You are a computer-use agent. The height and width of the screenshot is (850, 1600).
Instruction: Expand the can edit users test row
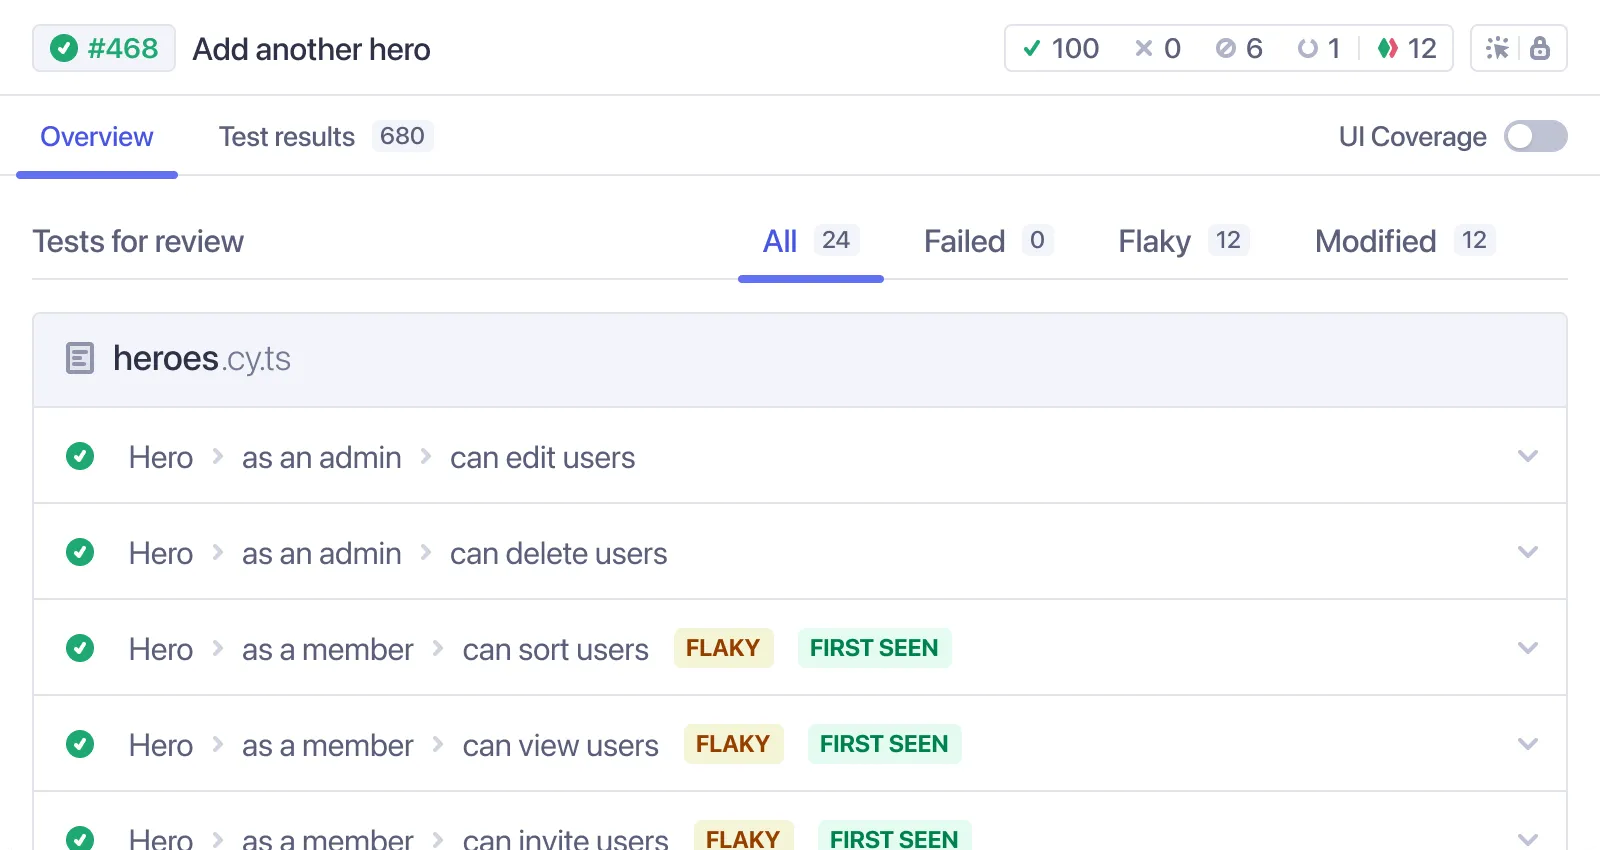1527,456
